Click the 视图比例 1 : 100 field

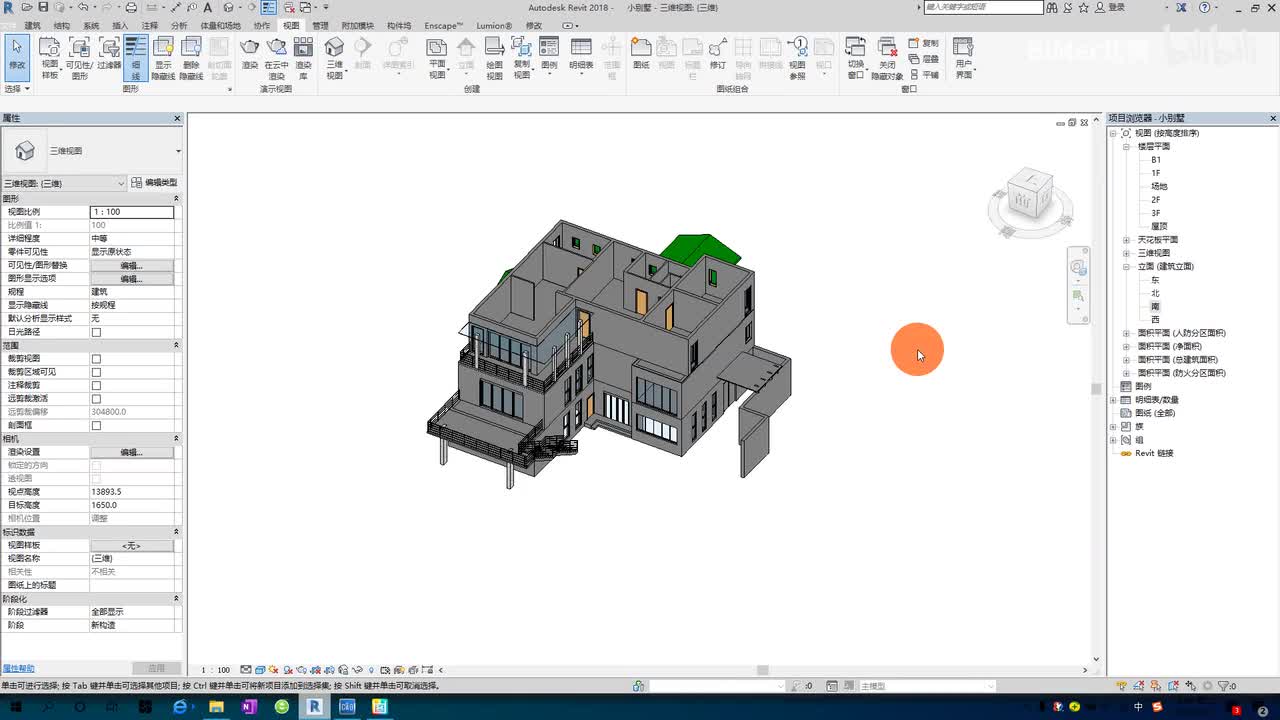point(132,212)
